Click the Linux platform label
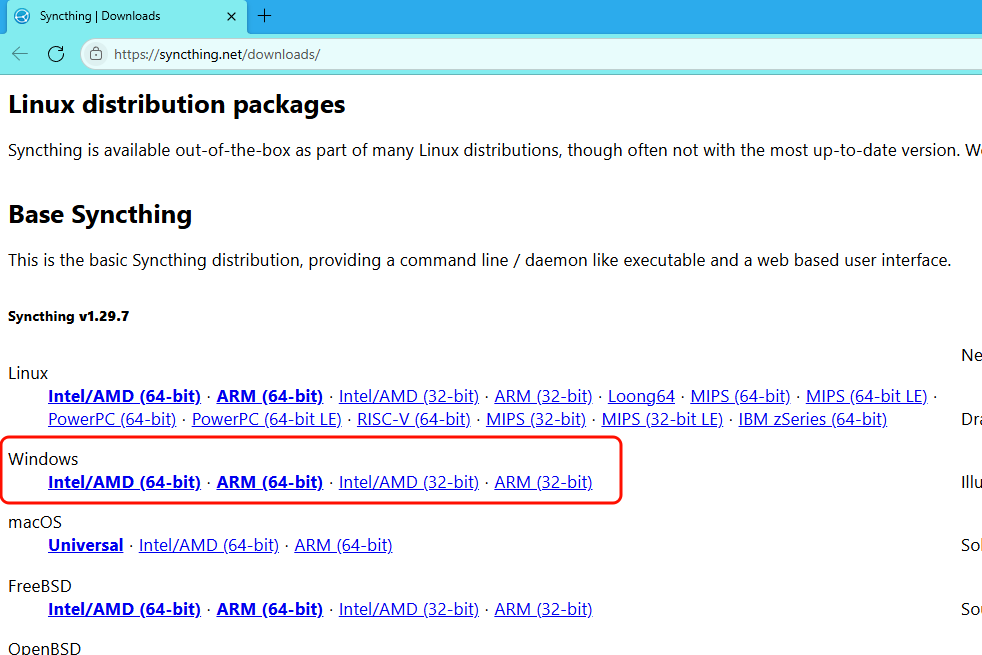Screen dimensions: 982x655 [x=28, y=373]
